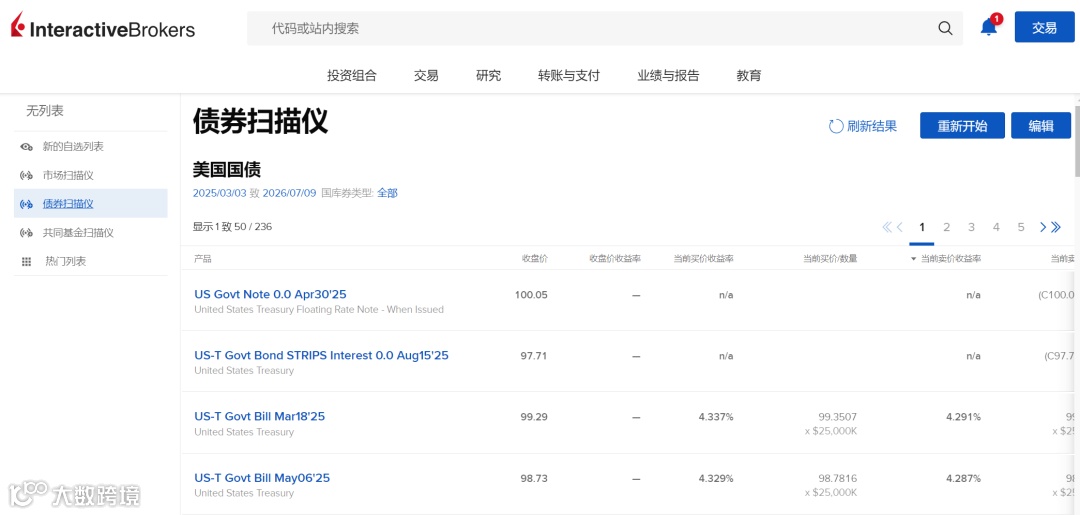The width and height of the screenshot is (1080, 515).
Task: Click the 显示 1 致 50 / 236 text
Action: [233, 227]
